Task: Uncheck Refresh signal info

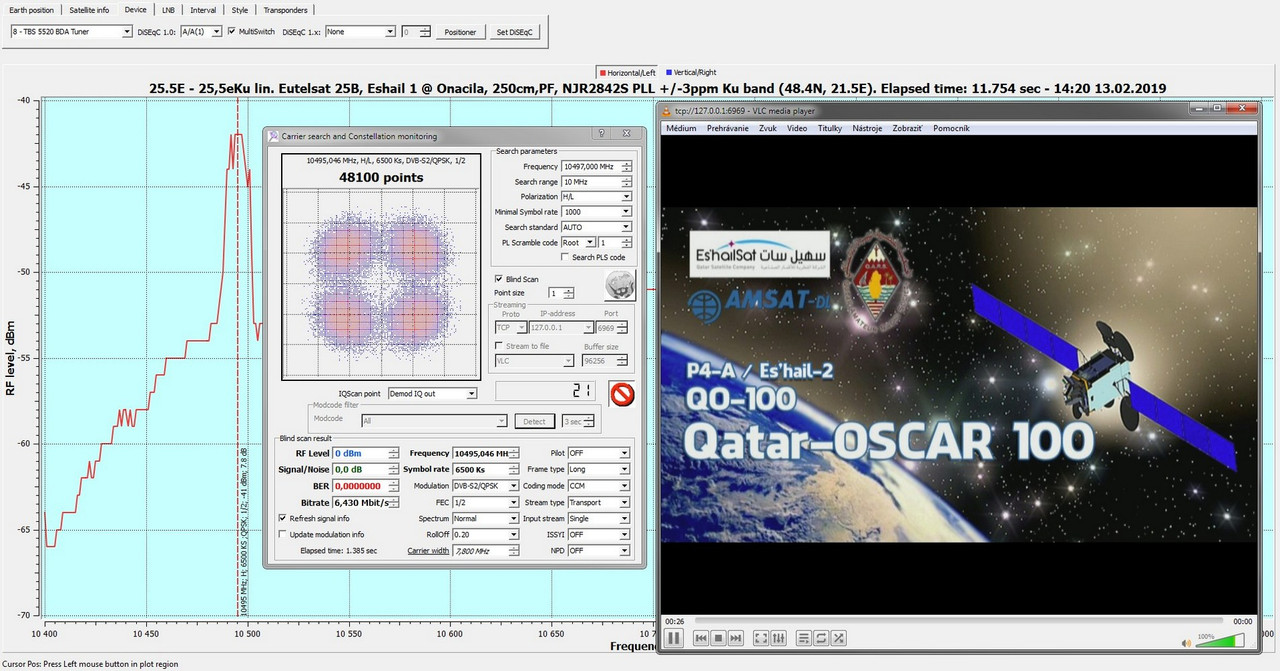Action: 282,518
